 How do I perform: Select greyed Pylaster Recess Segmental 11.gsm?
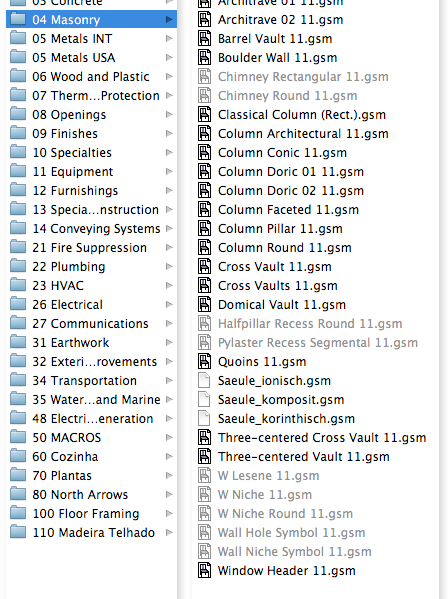tap(318, 343)
